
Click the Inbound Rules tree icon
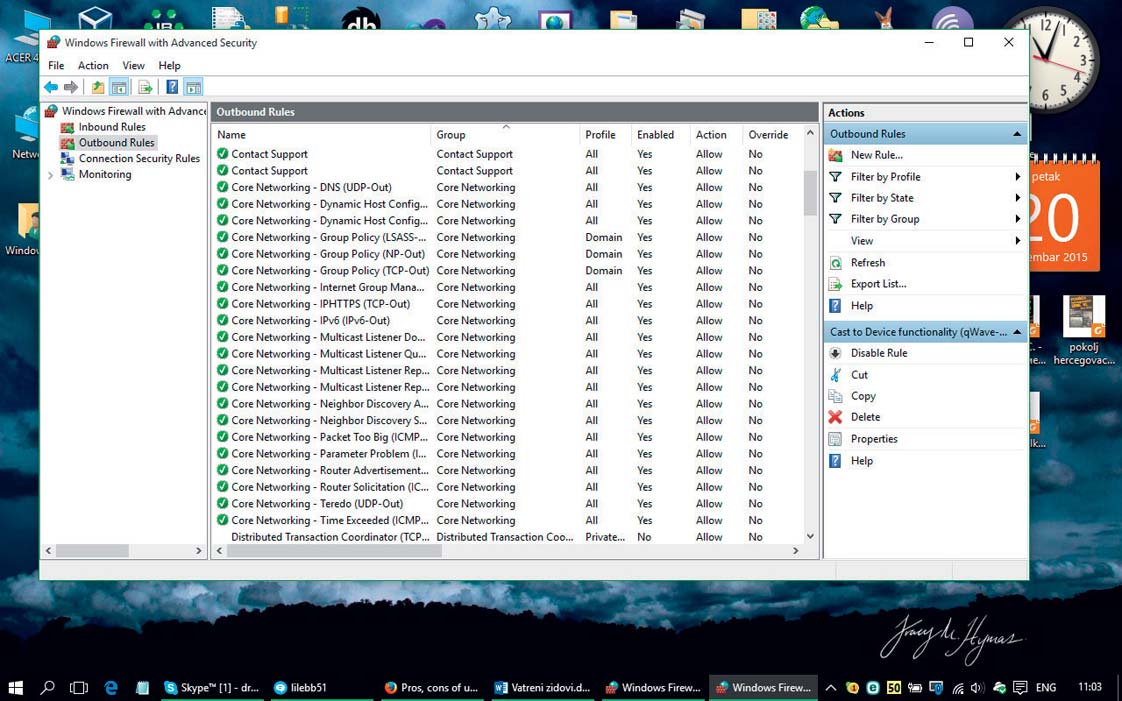[x=67, y=127]
